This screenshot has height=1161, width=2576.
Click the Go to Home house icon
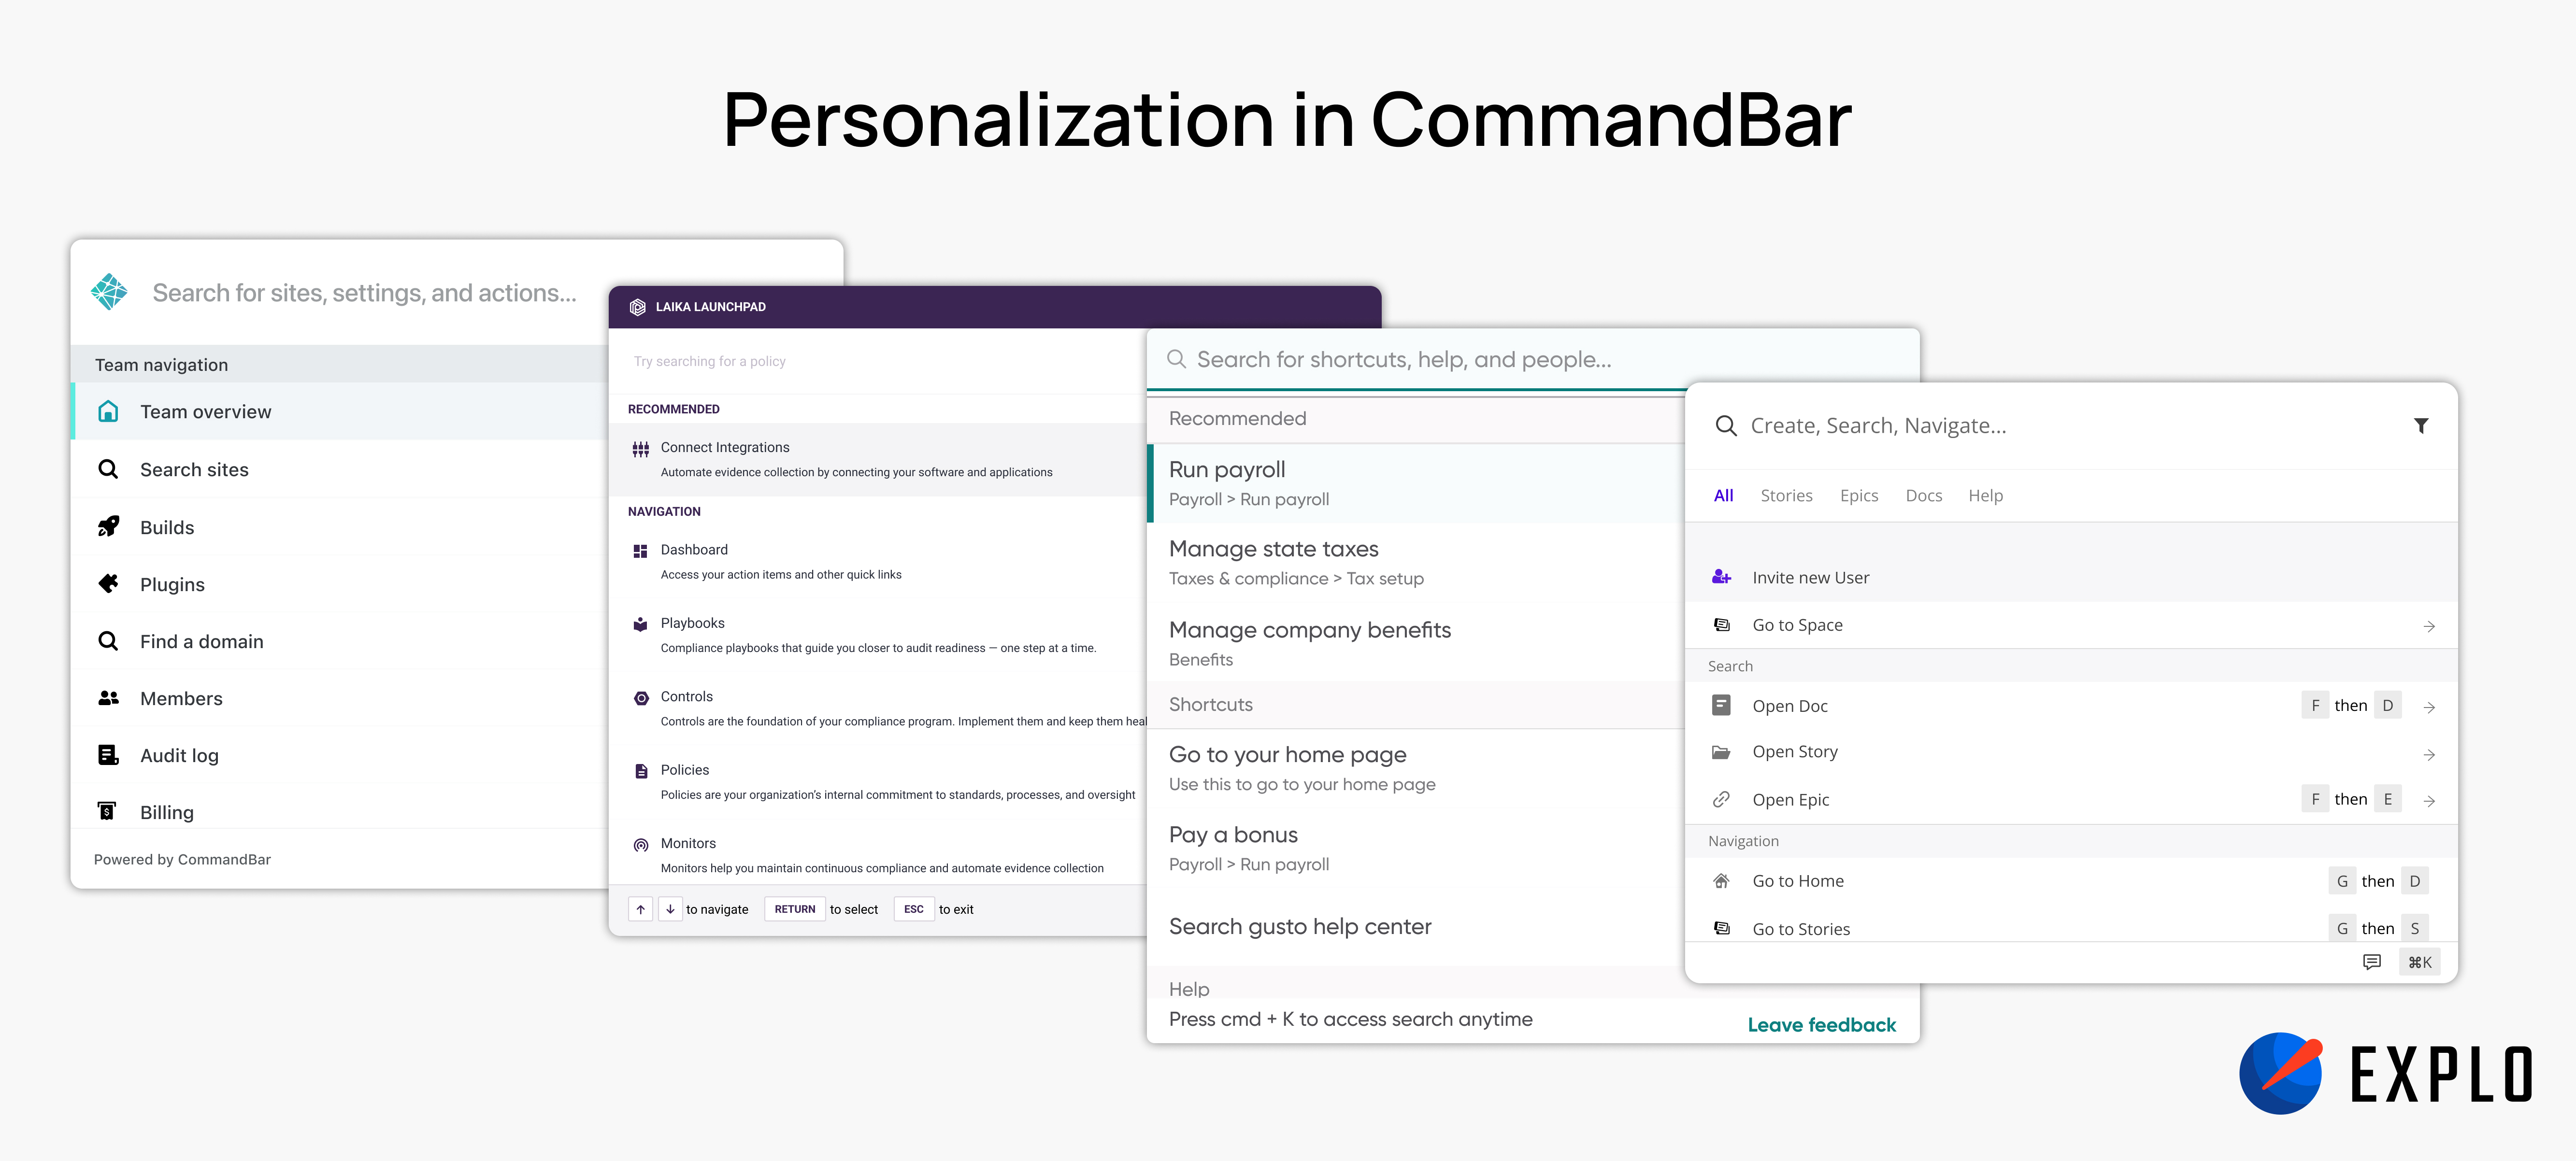tap(1721, 881)
